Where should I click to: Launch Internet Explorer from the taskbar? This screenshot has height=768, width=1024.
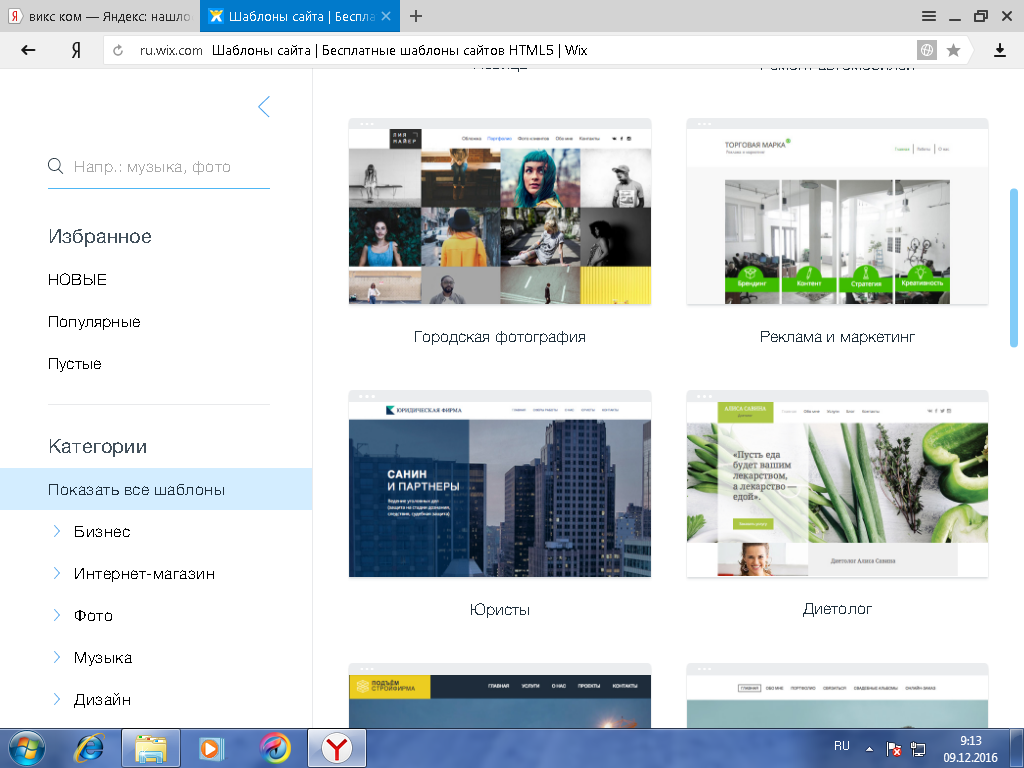click(89, 748)
